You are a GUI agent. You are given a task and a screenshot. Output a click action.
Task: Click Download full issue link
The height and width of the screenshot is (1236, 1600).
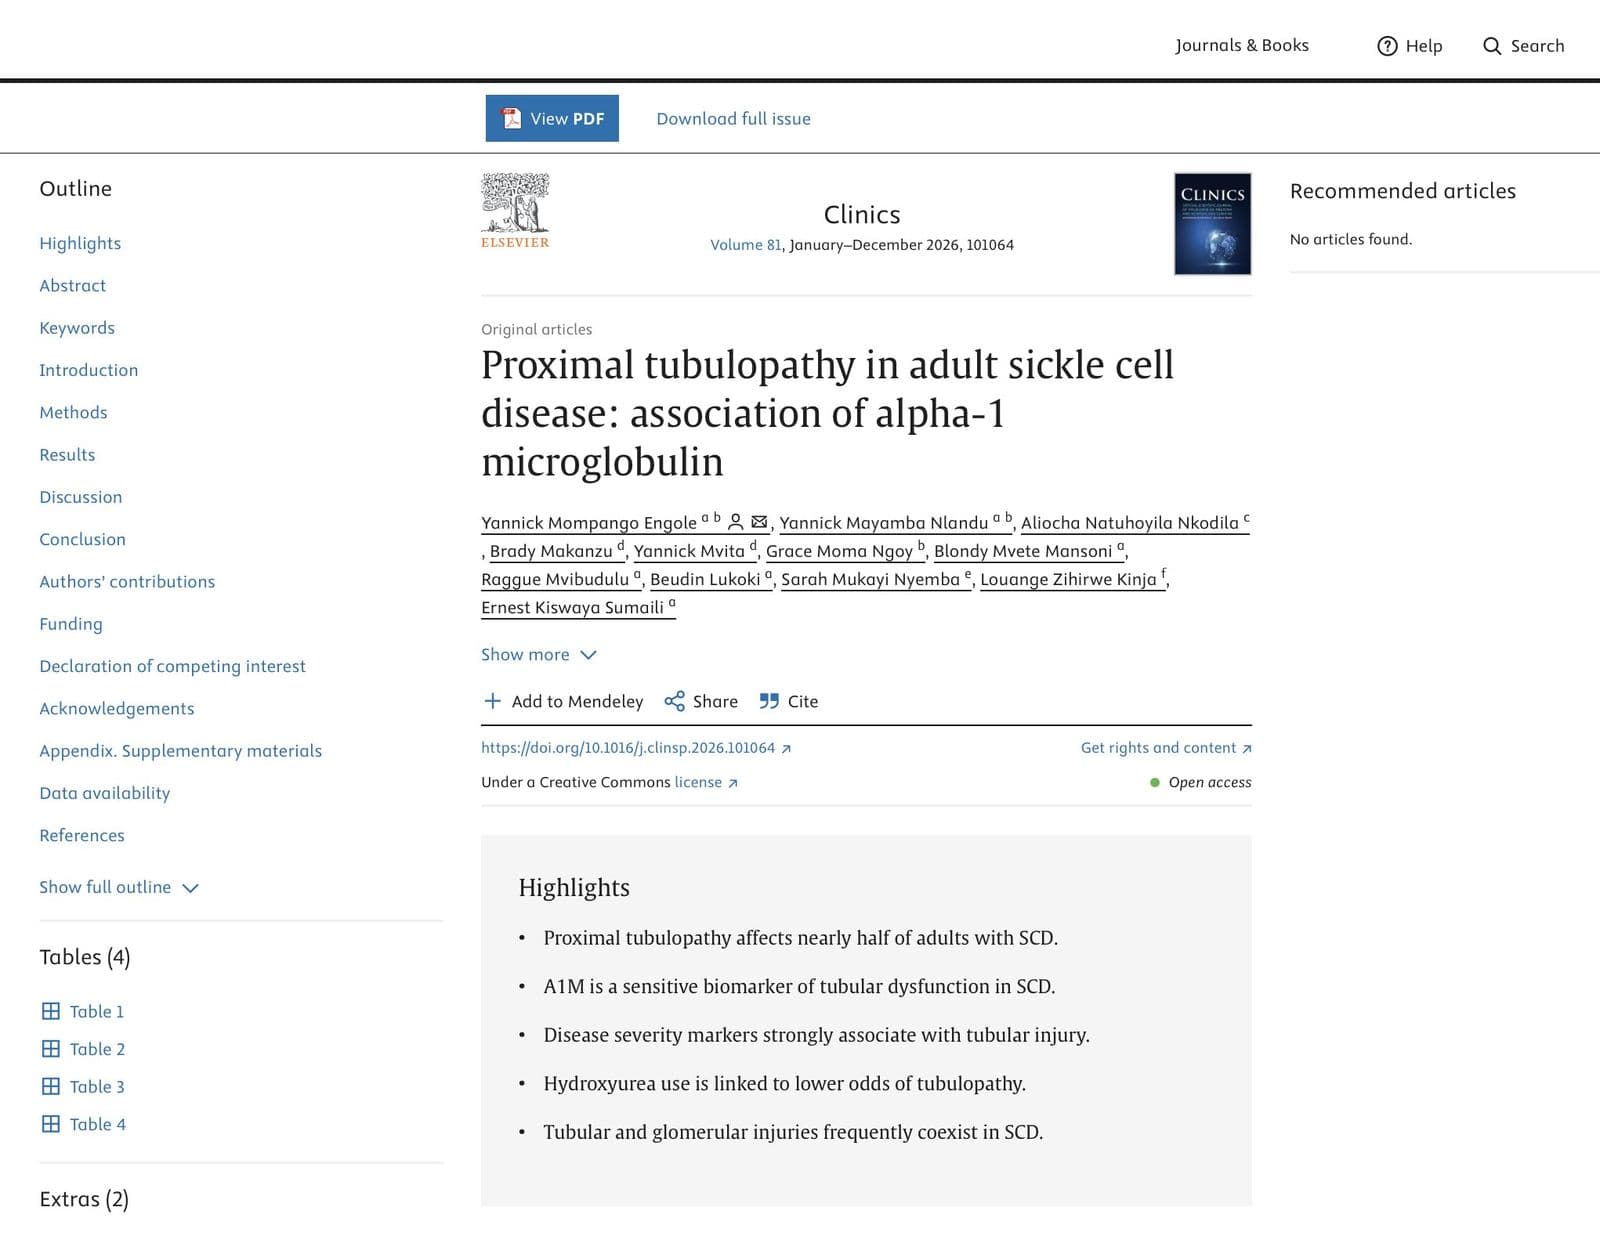pyautogui.click(x=733, y=118)
